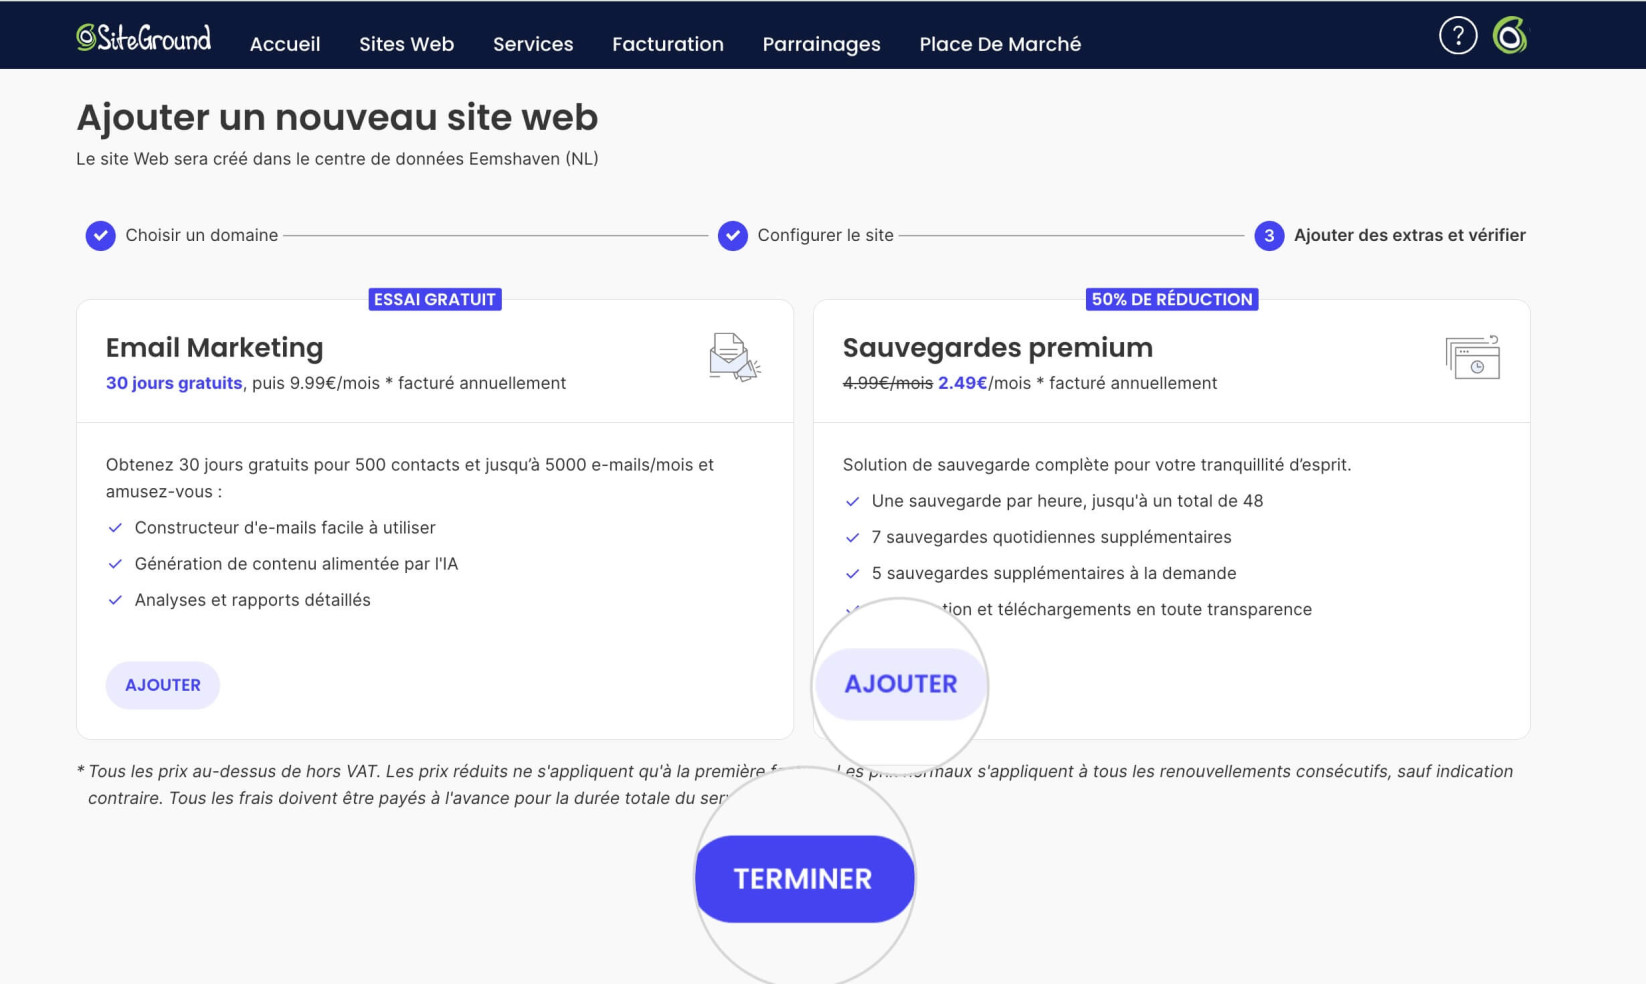Viewport: 1646px width, 984px height.
Task: Click the step 3 number circle
Action: 1269,236
